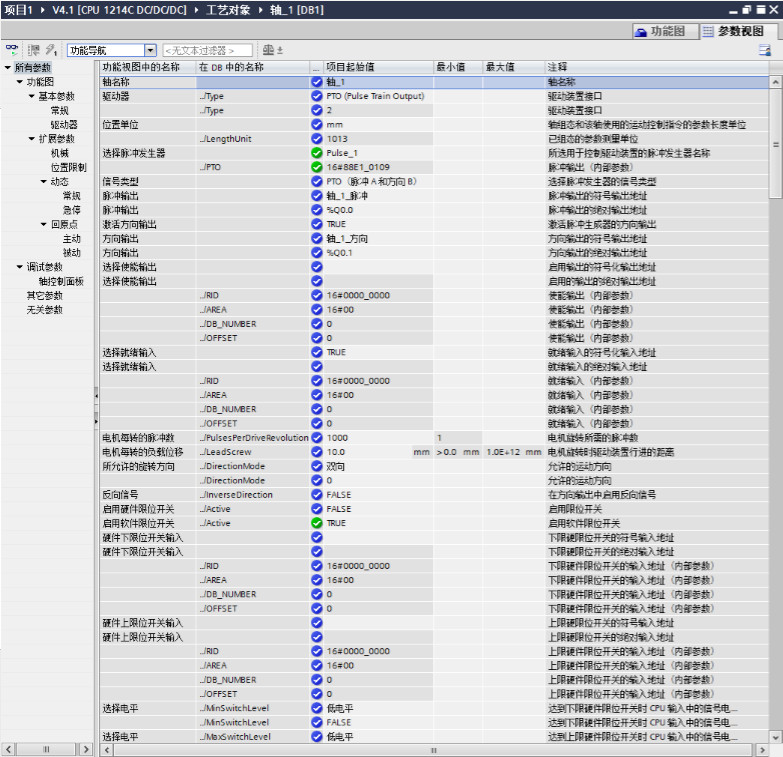This screenshot has height=757, width=783.
Task: Click the table's horizontal scrollbar left arrow
Action: click(106, 750)
